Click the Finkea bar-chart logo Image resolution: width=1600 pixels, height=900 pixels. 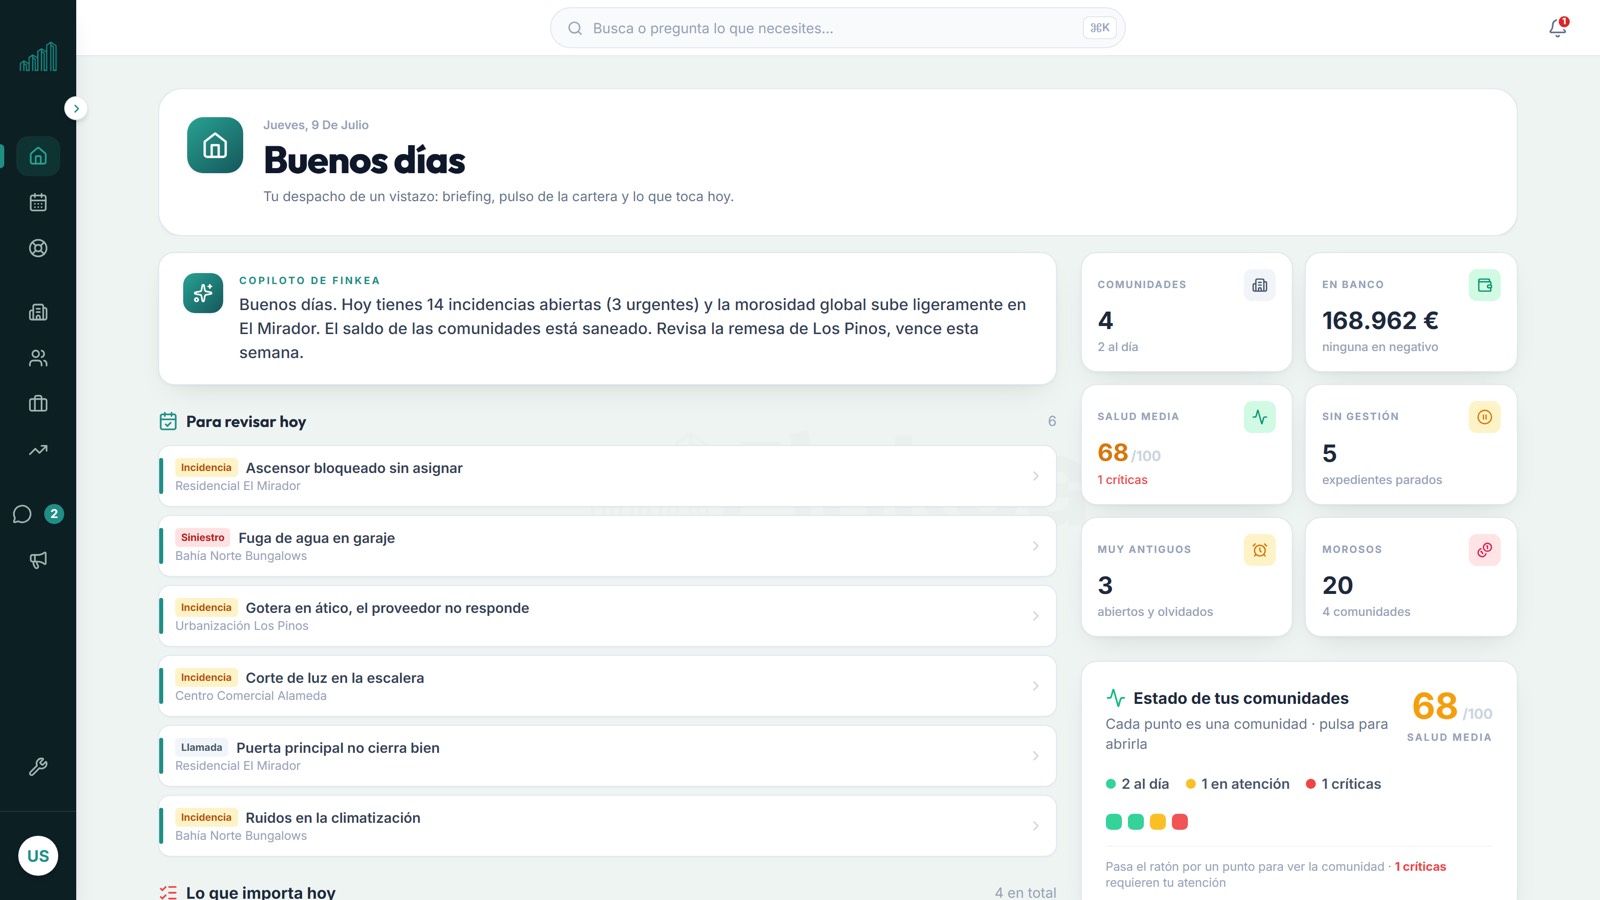[x=38, y=57]
